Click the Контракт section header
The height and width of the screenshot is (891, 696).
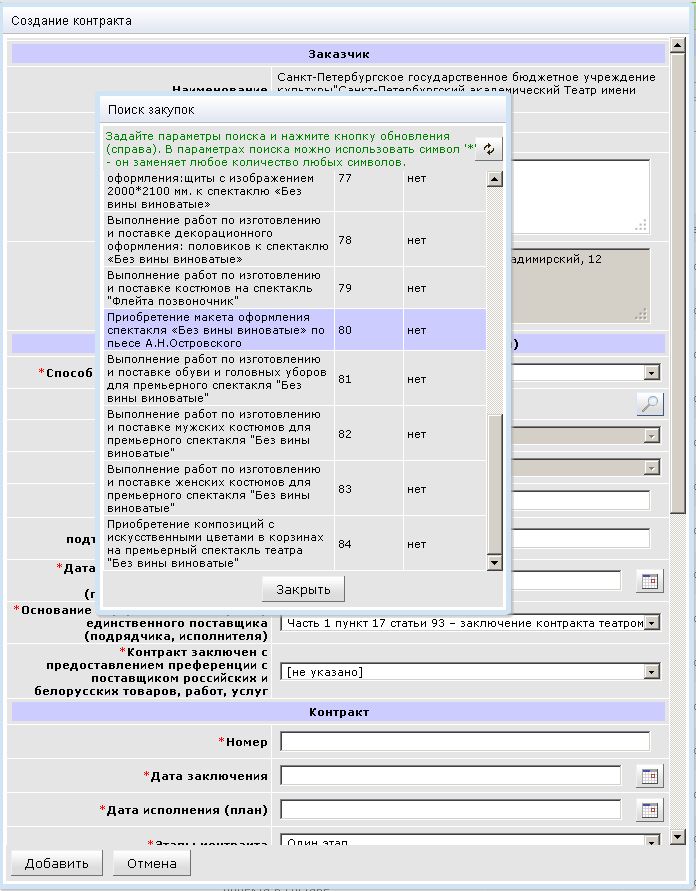(339, 712)
